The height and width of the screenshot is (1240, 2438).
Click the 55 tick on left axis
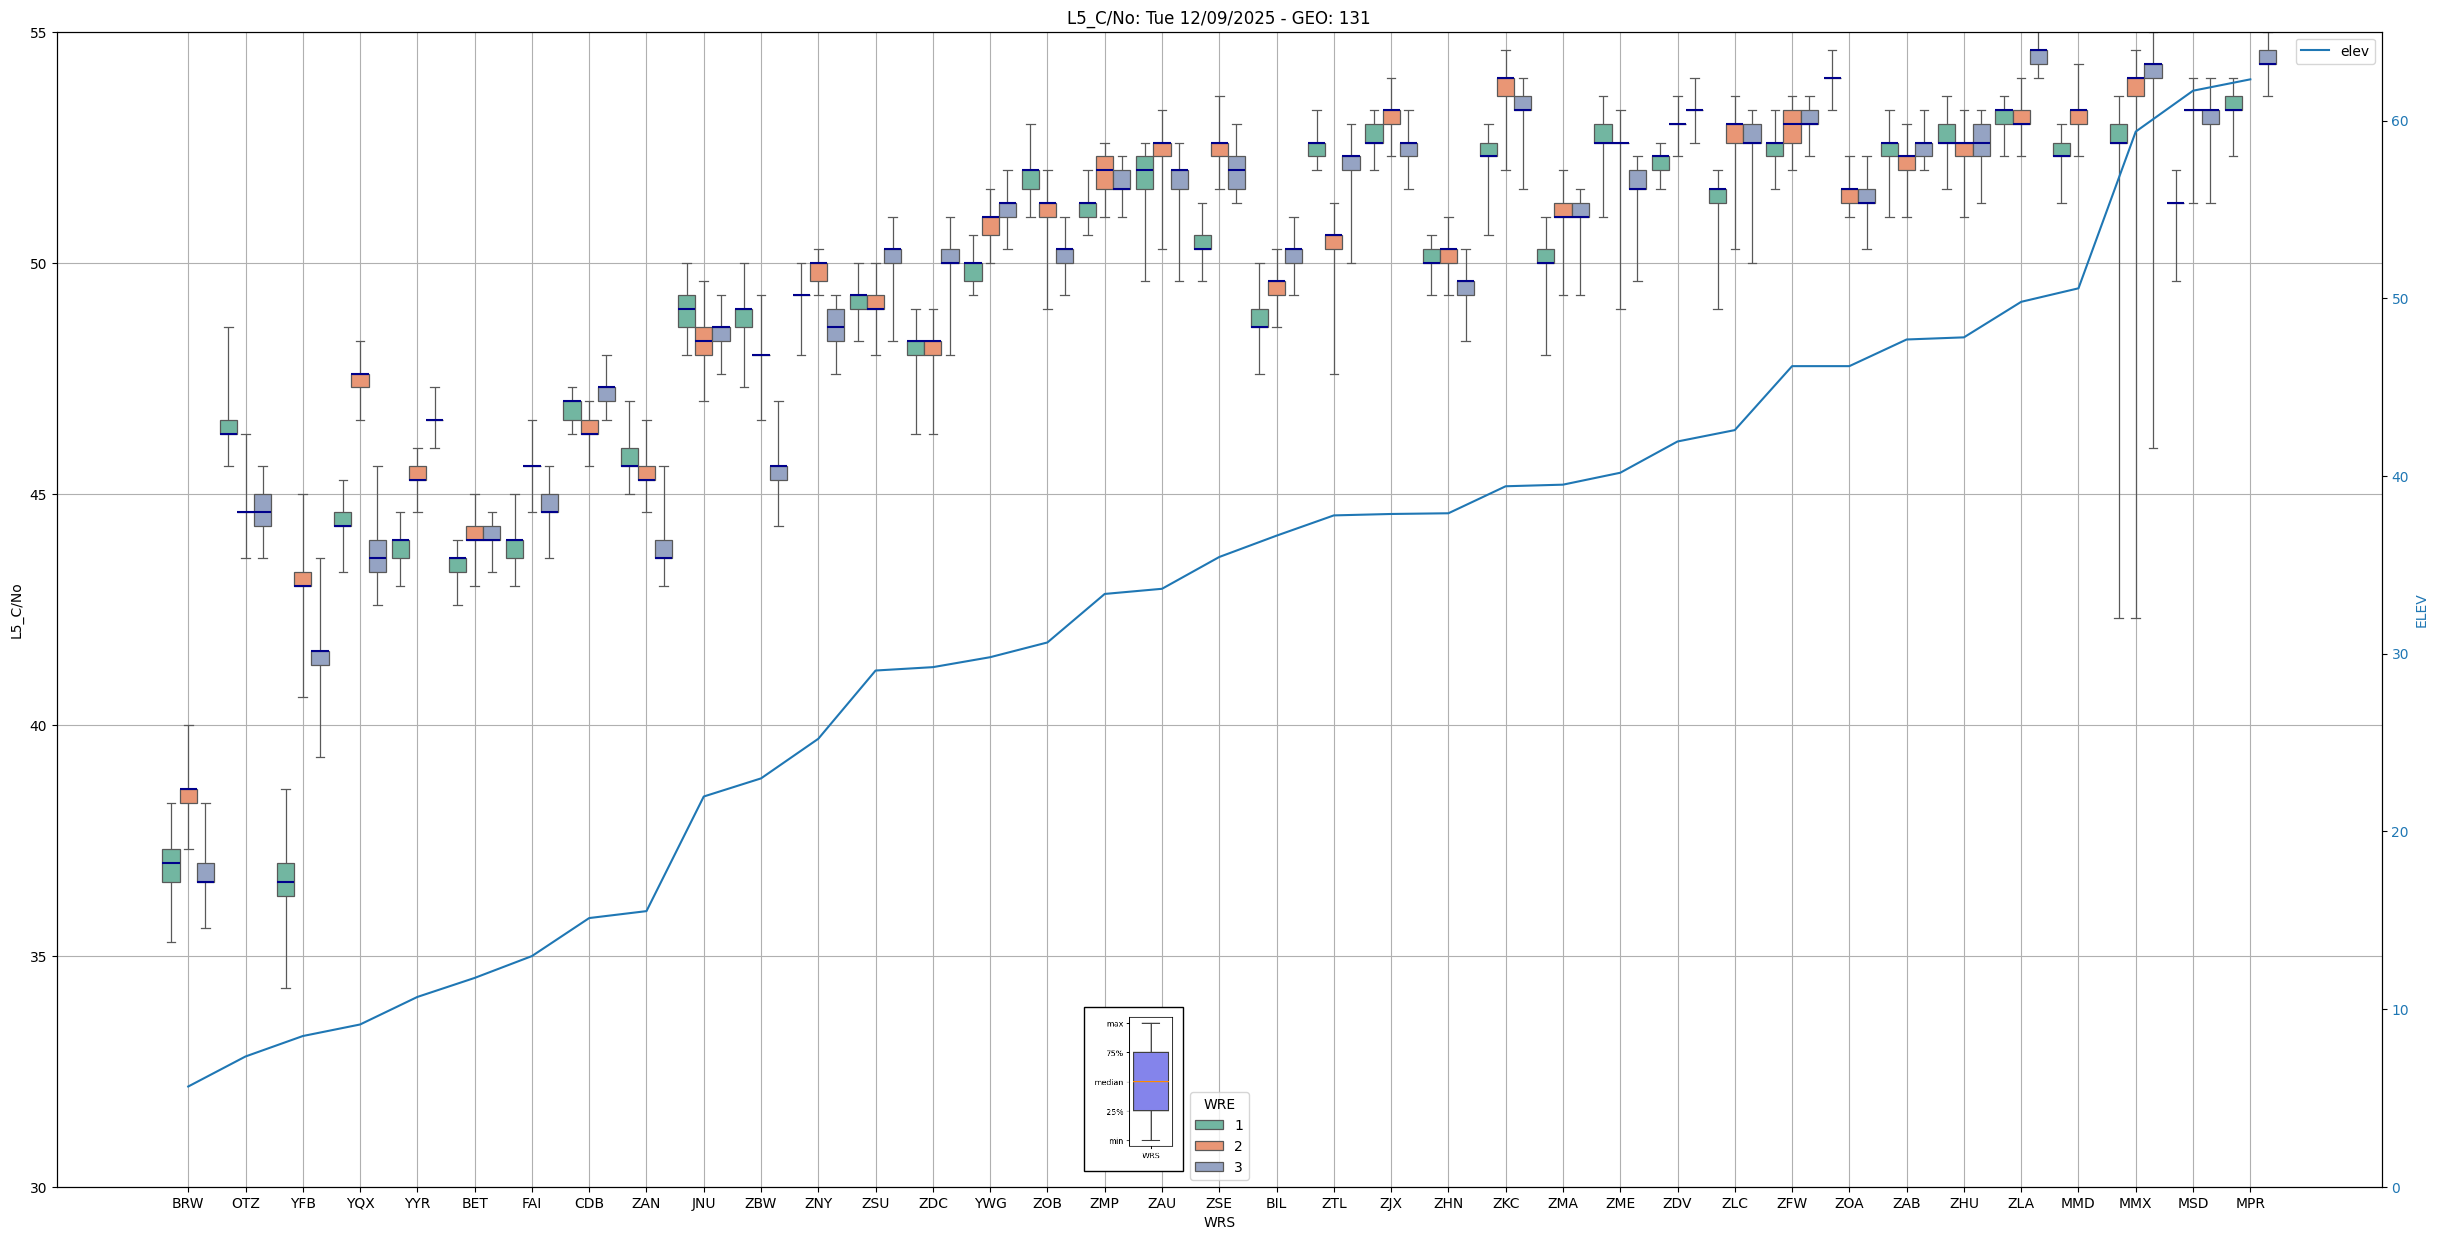pyautogui.click(x=39, y=33)
